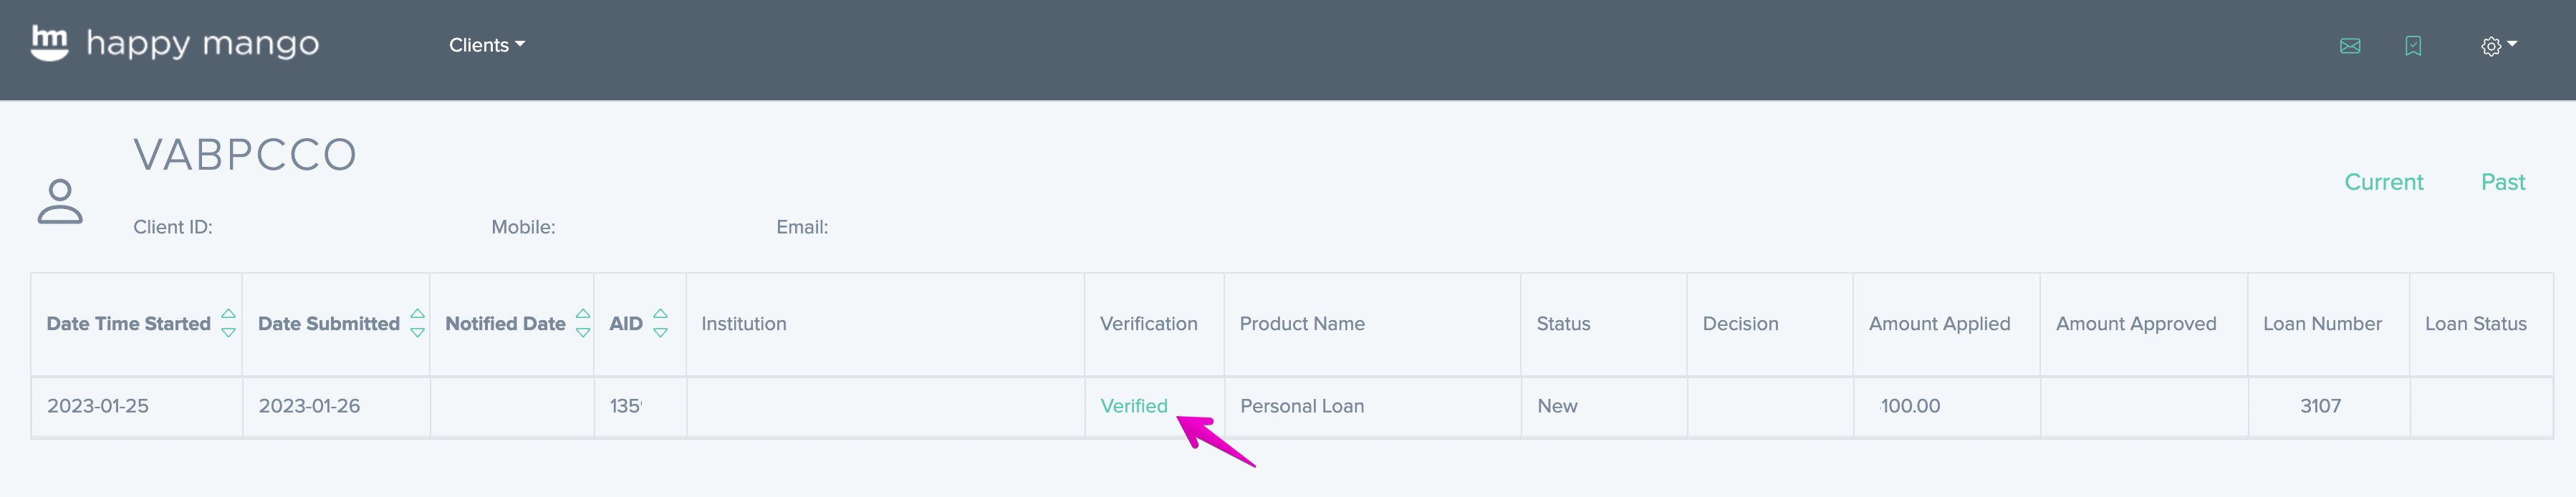Switch to the Current tab
2576x497 pixels.
click(x=2384, y=182)
